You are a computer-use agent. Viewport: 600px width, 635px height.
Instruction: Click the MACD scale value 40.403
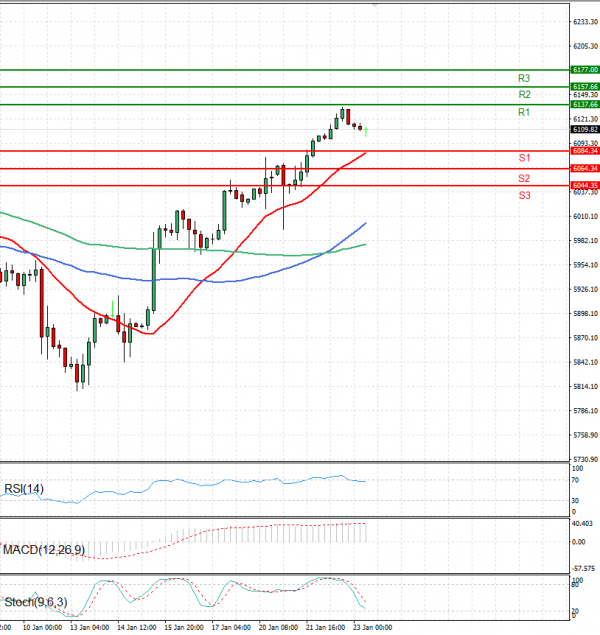(582, 524)
